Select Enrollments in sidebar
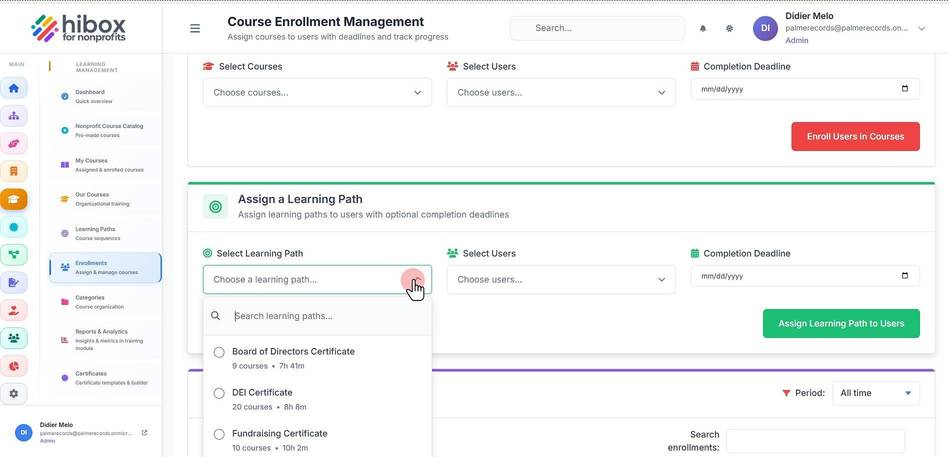This screenshot has height=457, width=949. click(105, 268)
